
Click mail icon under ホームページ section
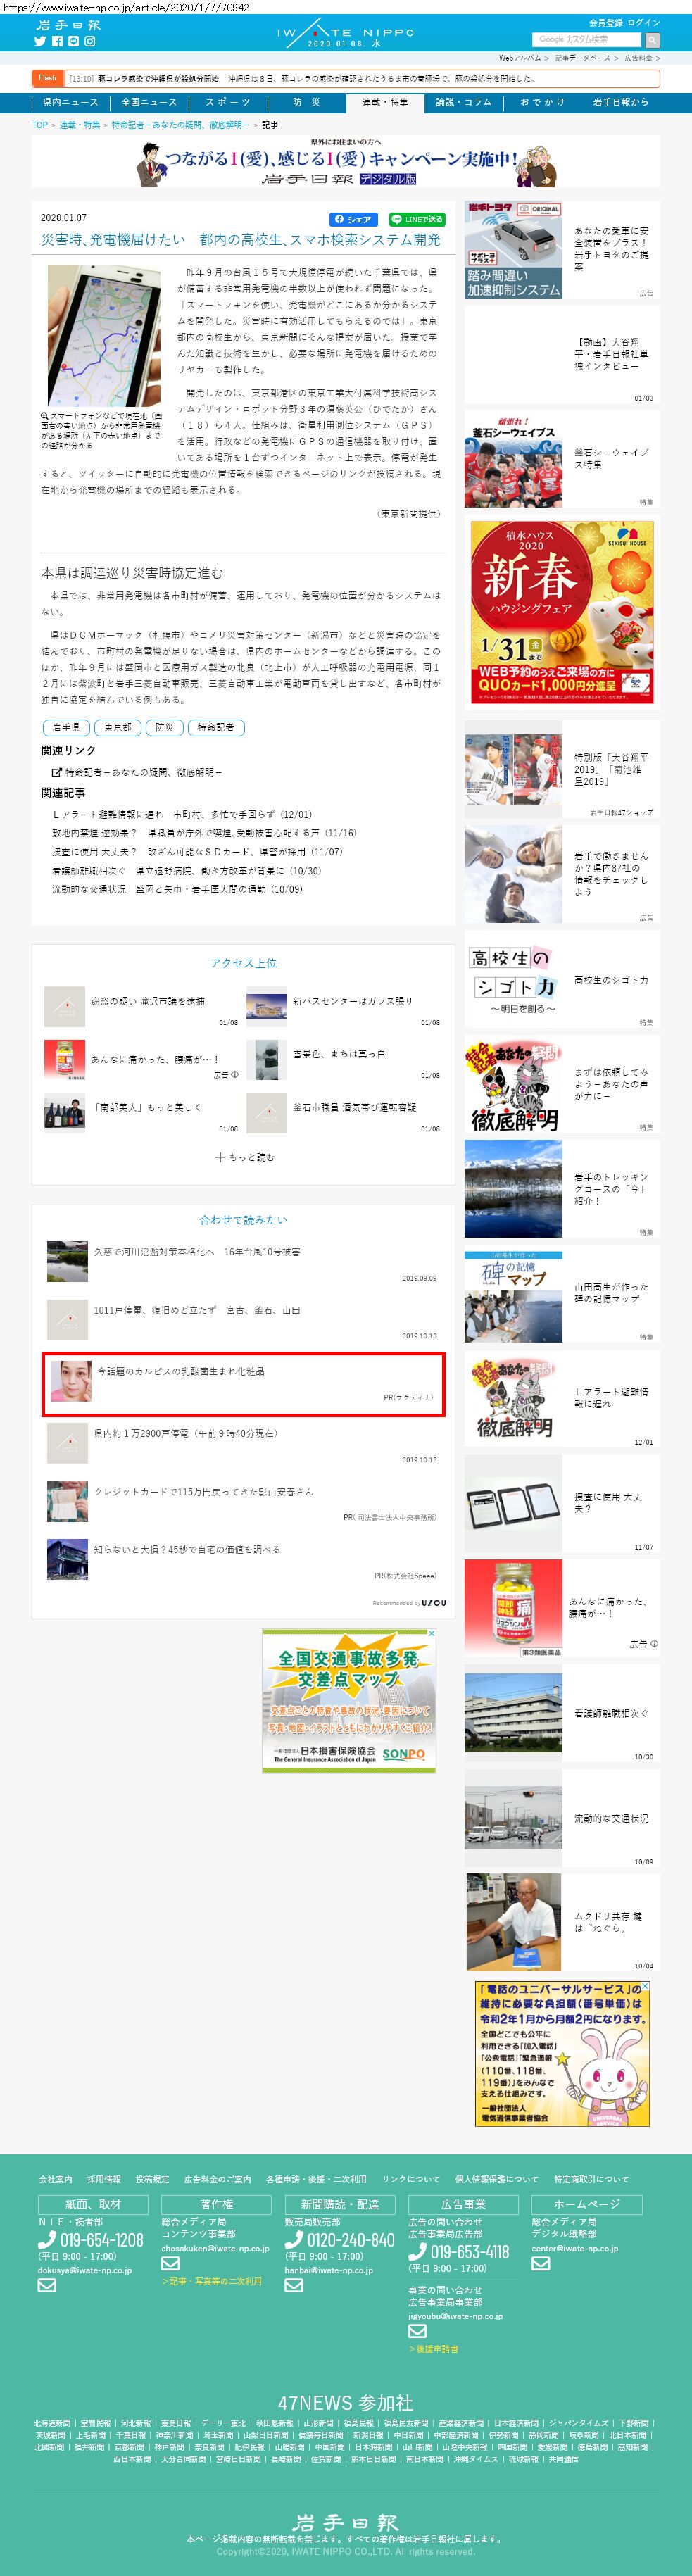click(541, 2264)
